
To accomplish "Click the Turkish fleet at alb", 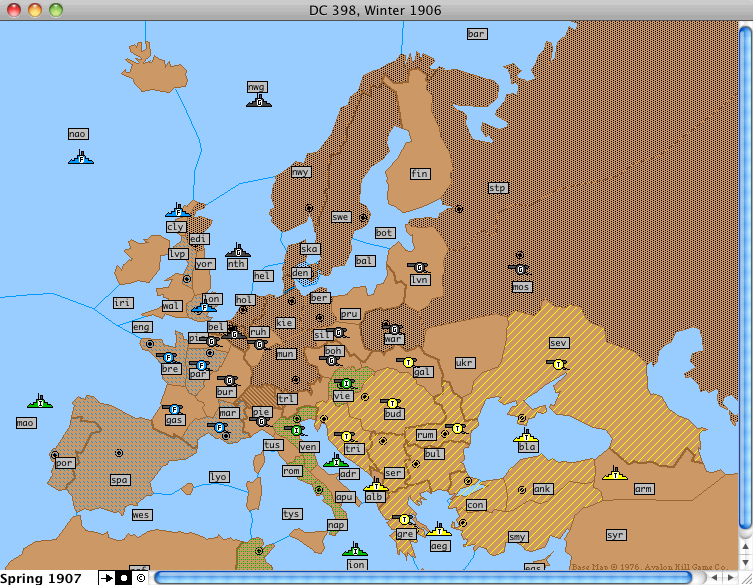I will pos(376,485).
